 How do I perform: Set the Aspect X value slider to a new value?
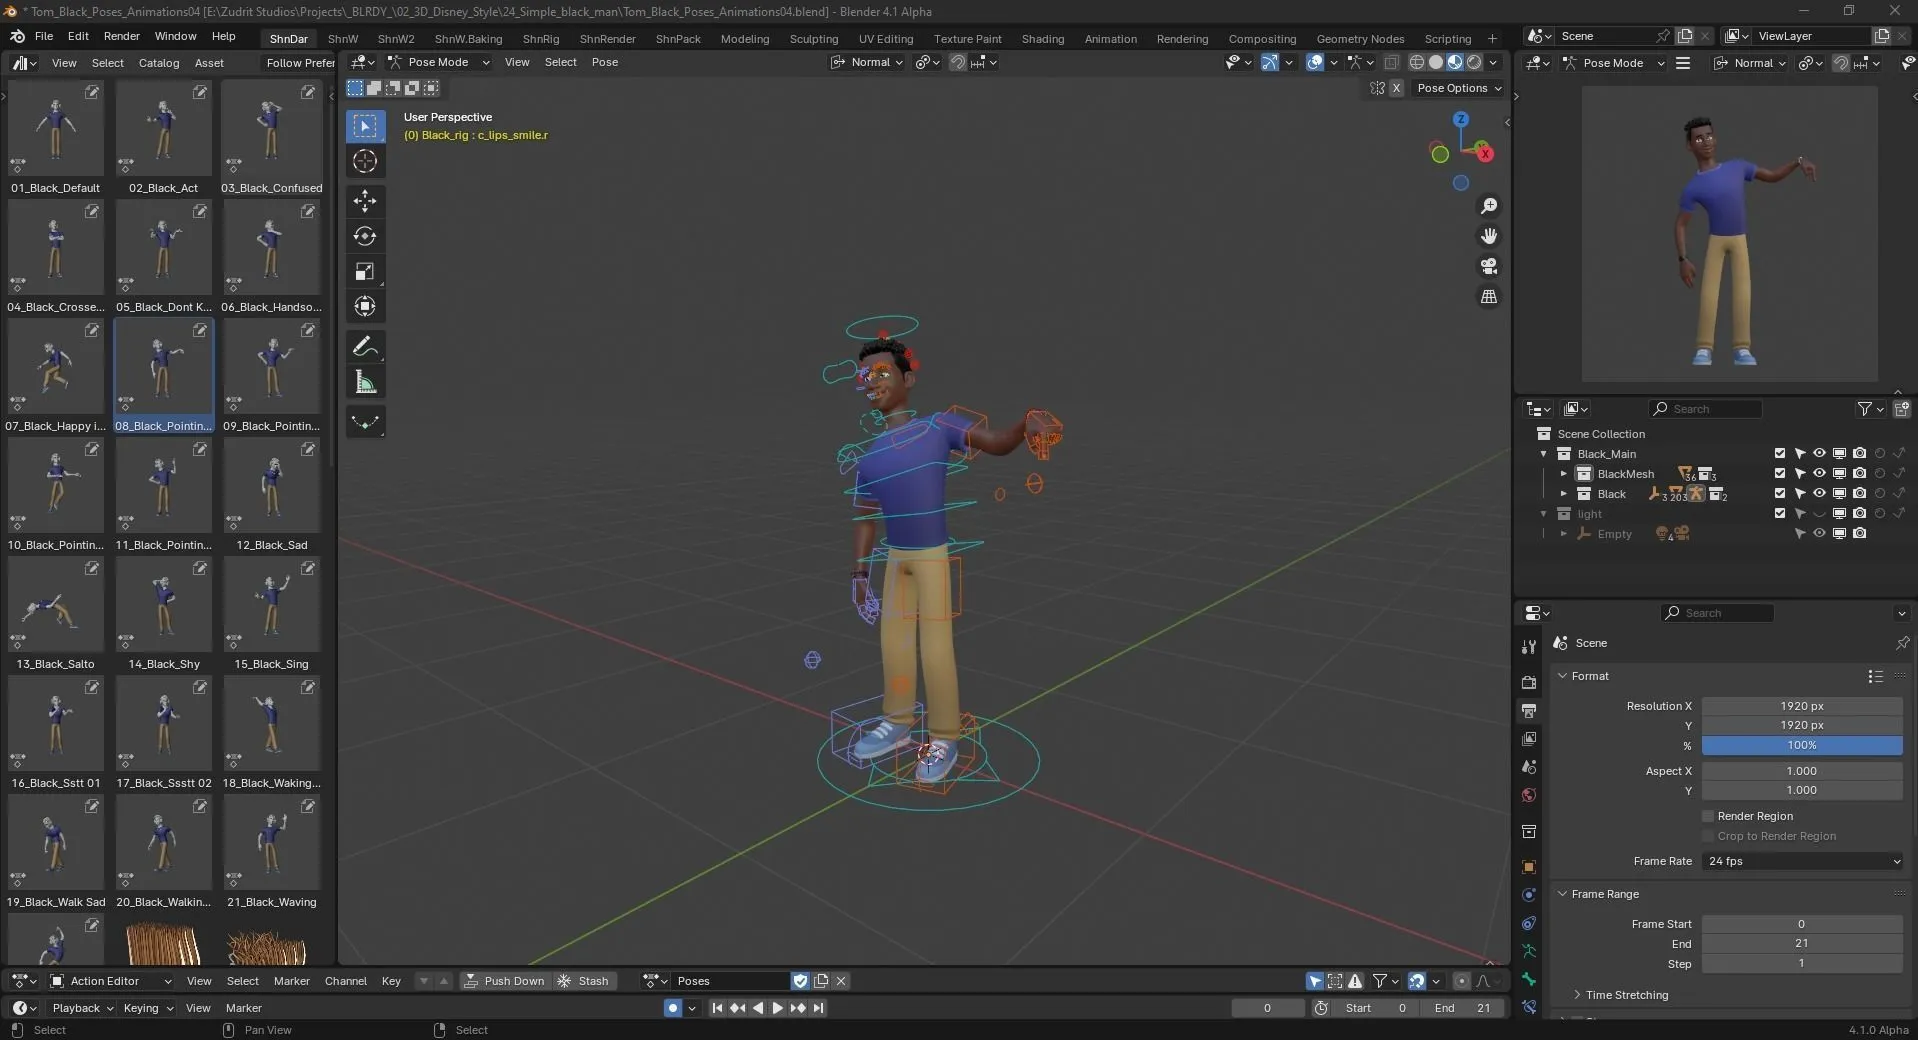1800,770
